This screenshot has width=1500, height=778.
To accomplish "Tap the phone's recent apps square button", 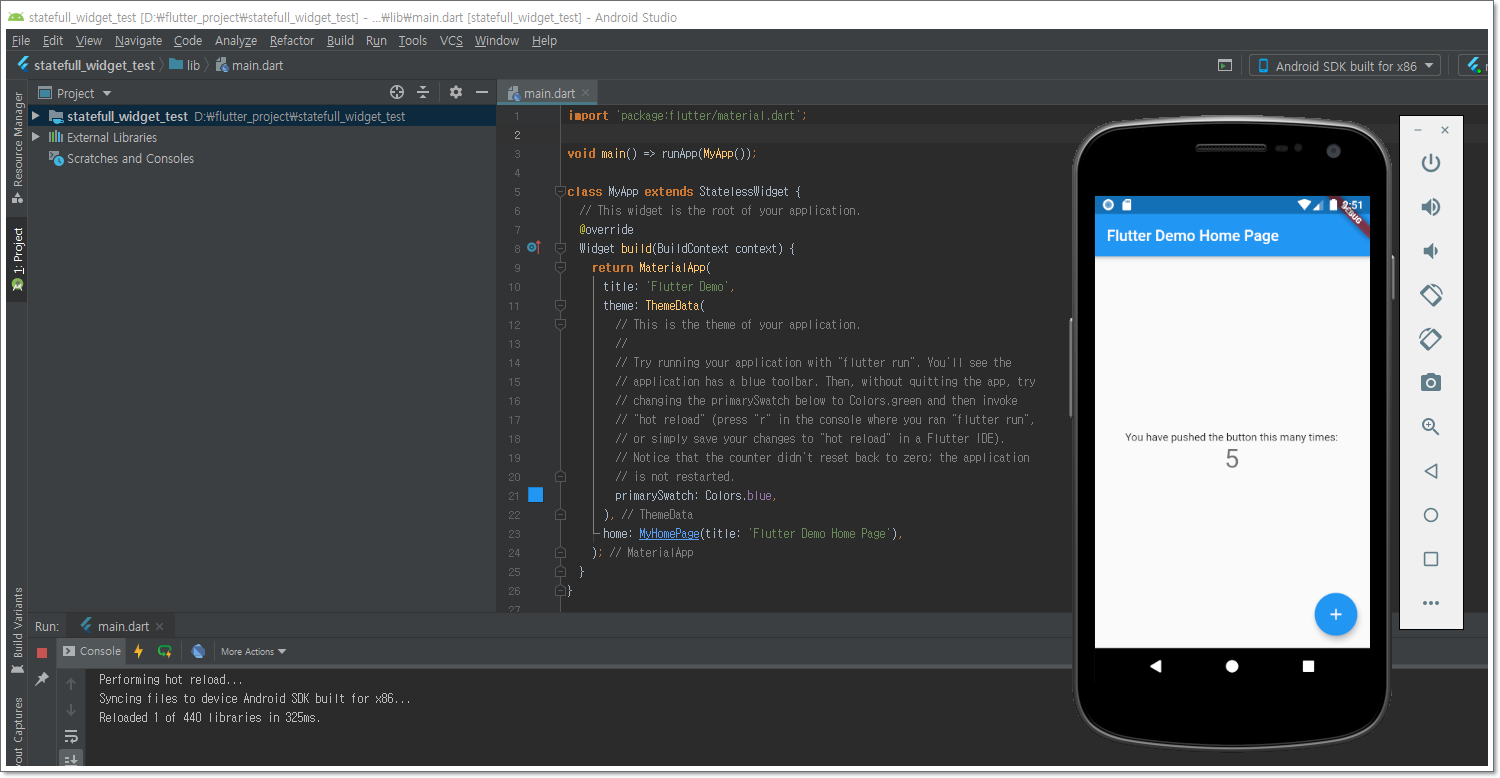I will coord(1308,666).
